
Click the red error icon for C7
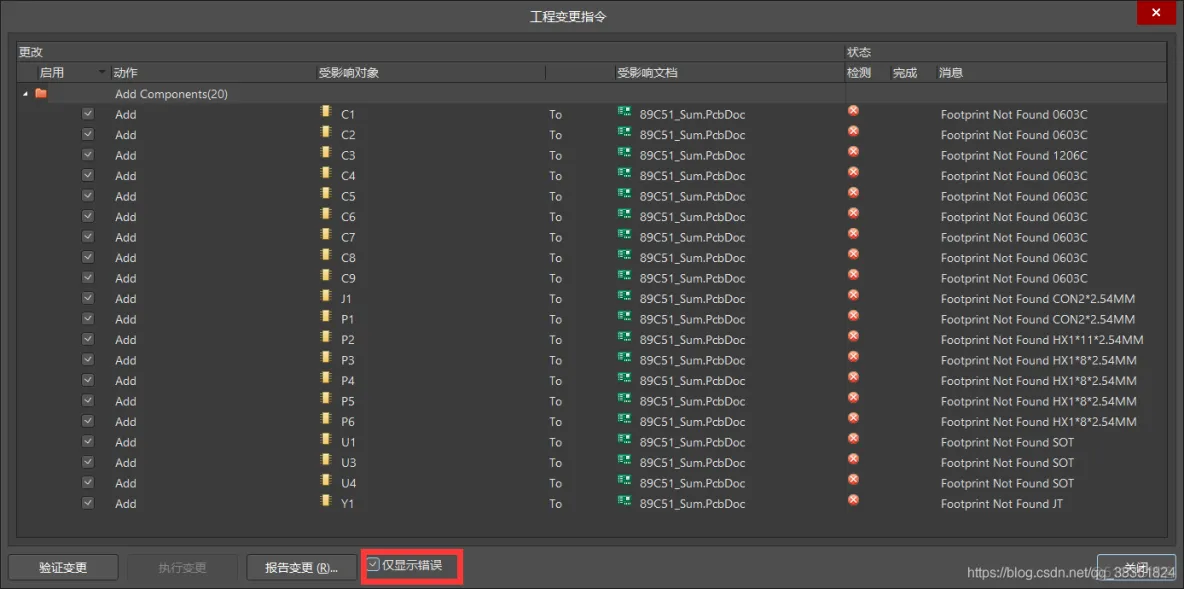pos(853,233)
